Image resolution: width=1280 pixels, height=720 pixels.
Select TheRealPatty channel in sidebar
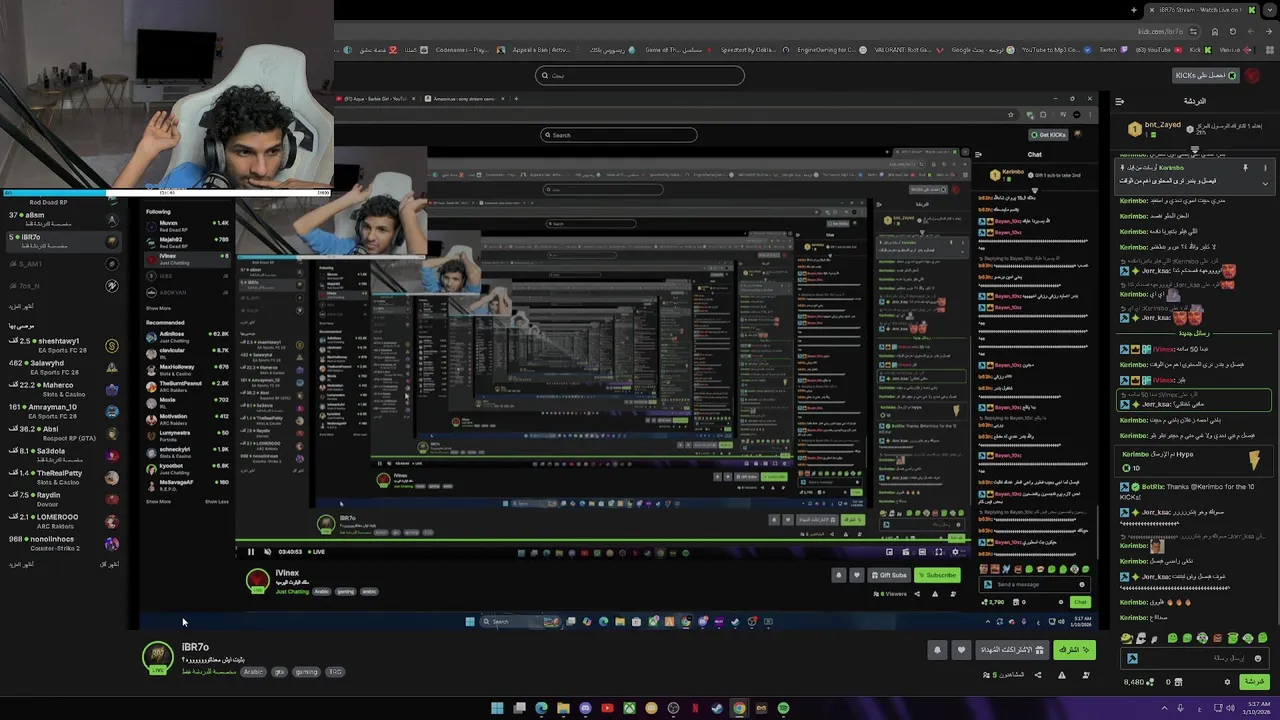tap(64, 477)
